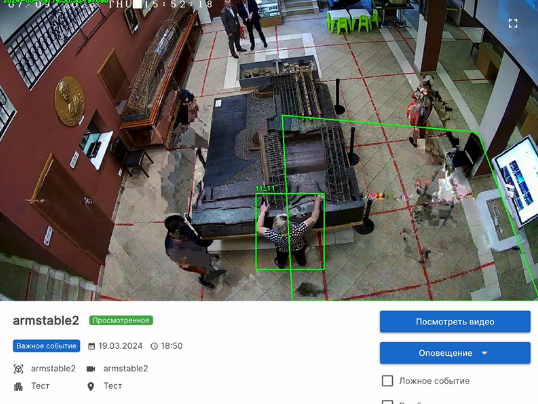The image size is (538, 404).
Task: Click the Важное событие tag
Action: tap(47, 346)
